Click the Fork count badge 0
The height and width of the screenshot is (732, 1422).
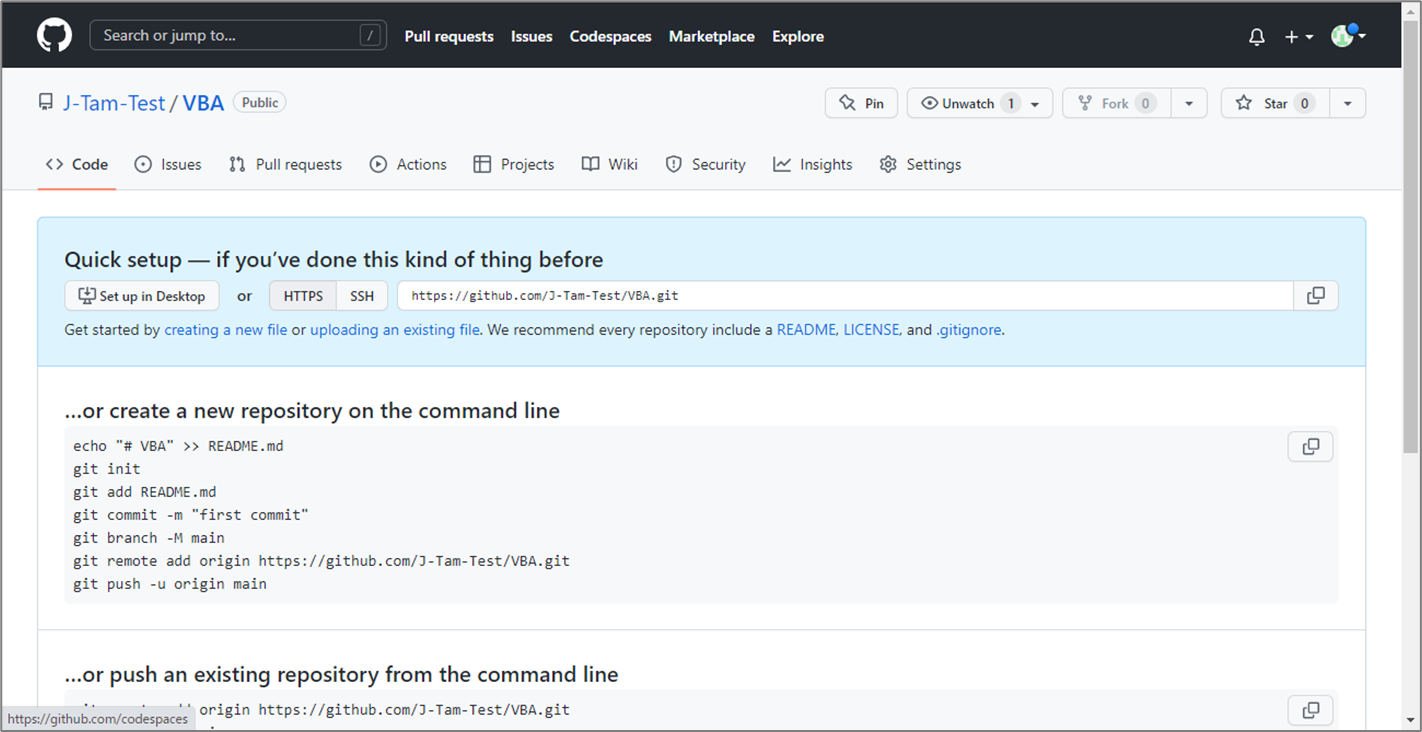coord(1146,103)
